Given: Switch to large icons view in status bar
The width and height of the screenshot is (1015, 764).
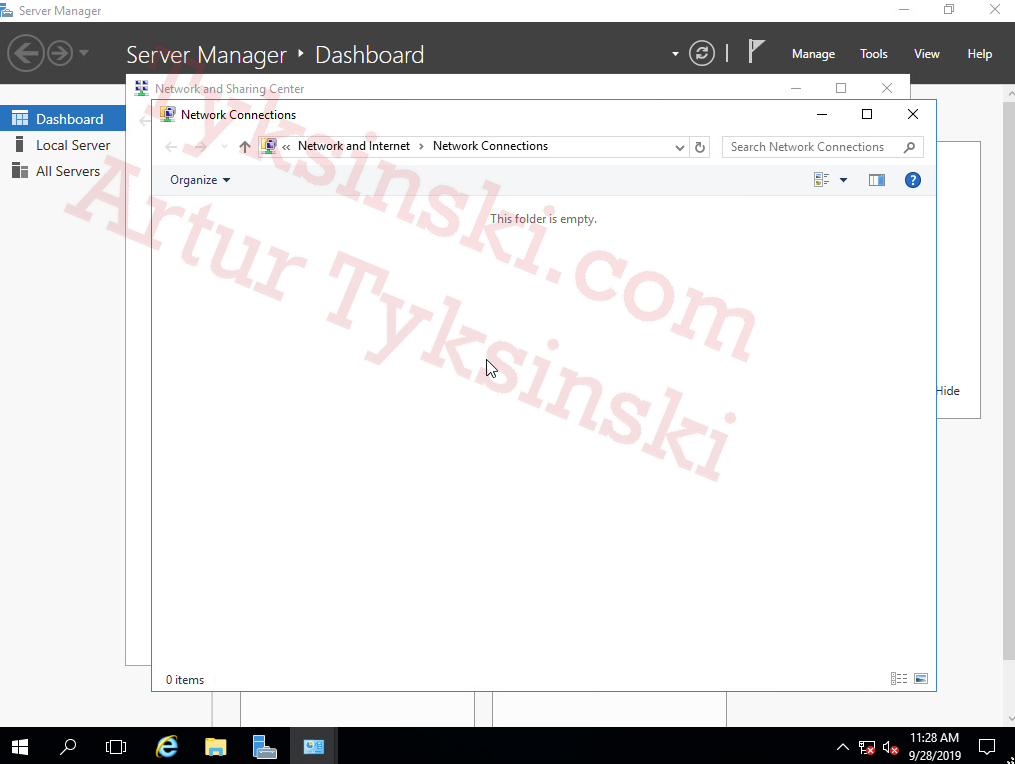Looking at the screenshot, I should [x=921, y=679].
